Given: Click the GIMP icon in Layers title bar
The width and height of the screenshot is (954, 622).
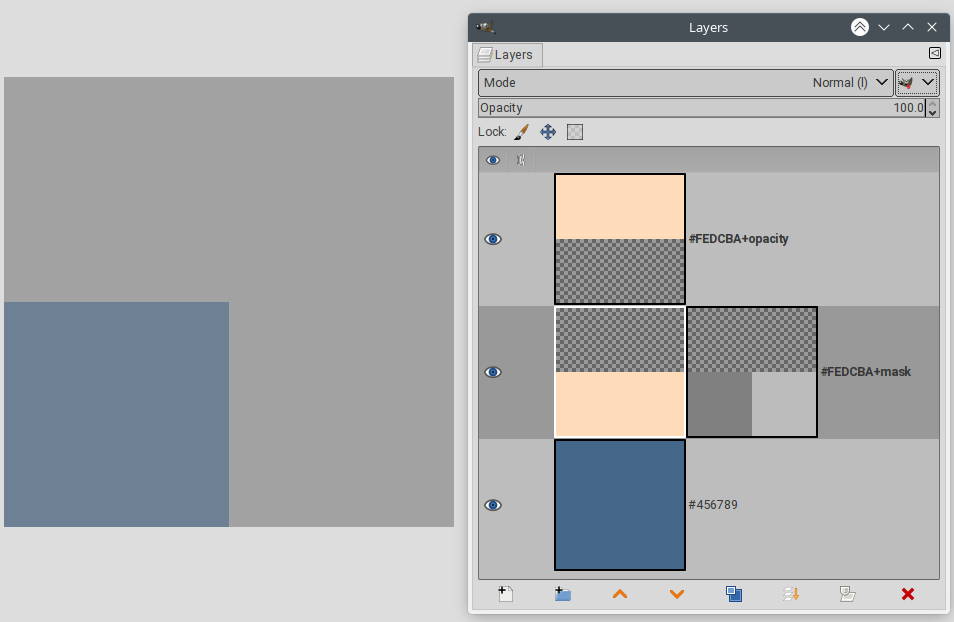Looking at the screenshot, I should click(486, 27).
